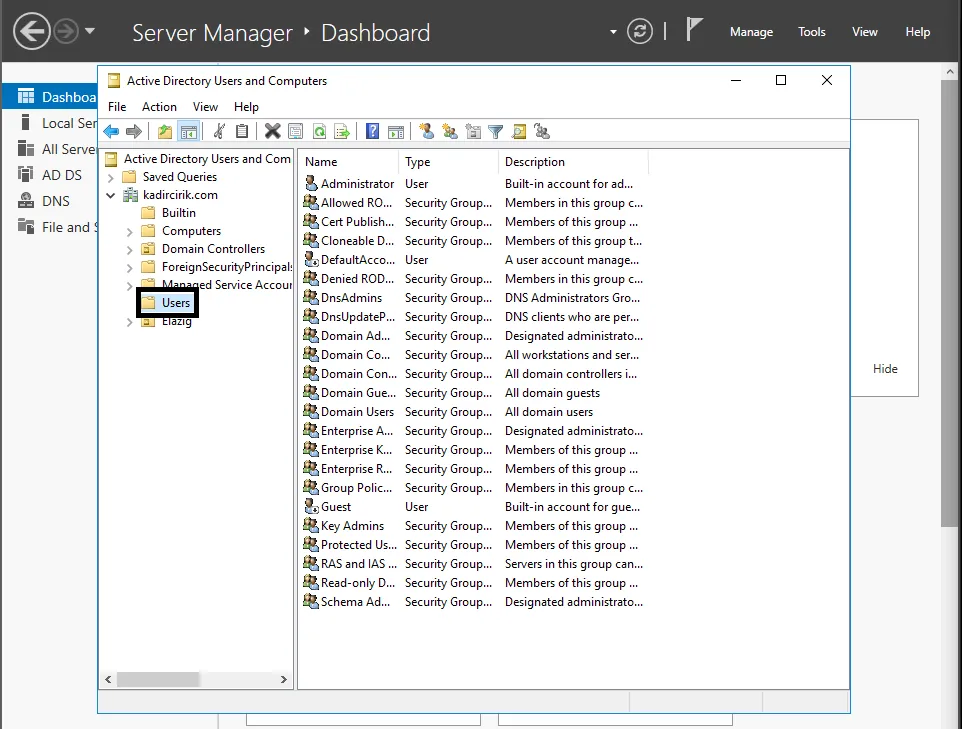Screen dimensions: 962x729
Task: Create a new user with toolbar icon
Action: 426,131
